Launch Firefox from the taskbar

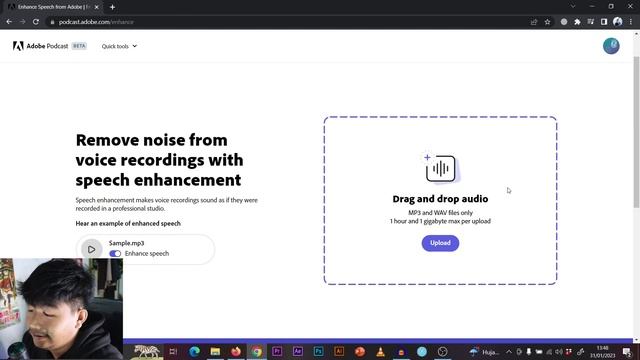(236, 351)
